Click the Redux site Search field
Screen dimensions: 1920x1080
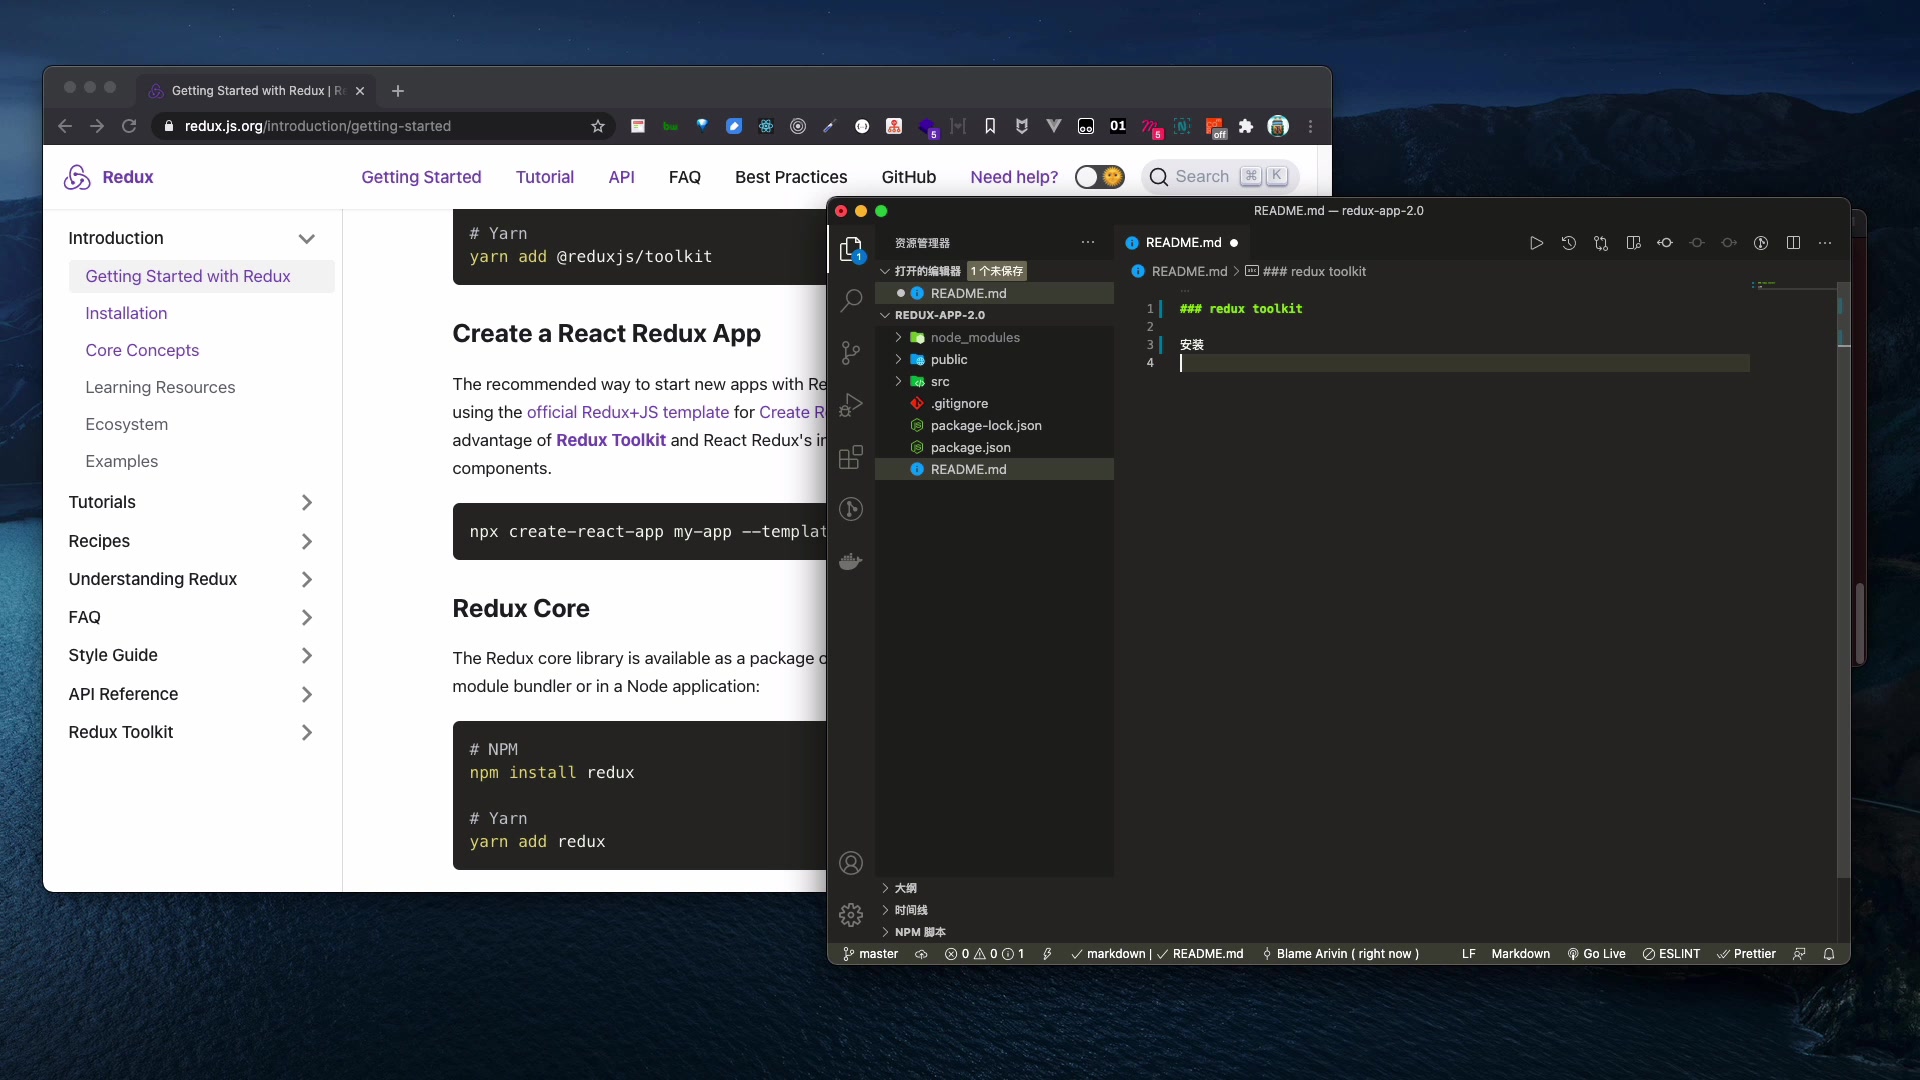pyautogui.click(x=1220, y=177)
